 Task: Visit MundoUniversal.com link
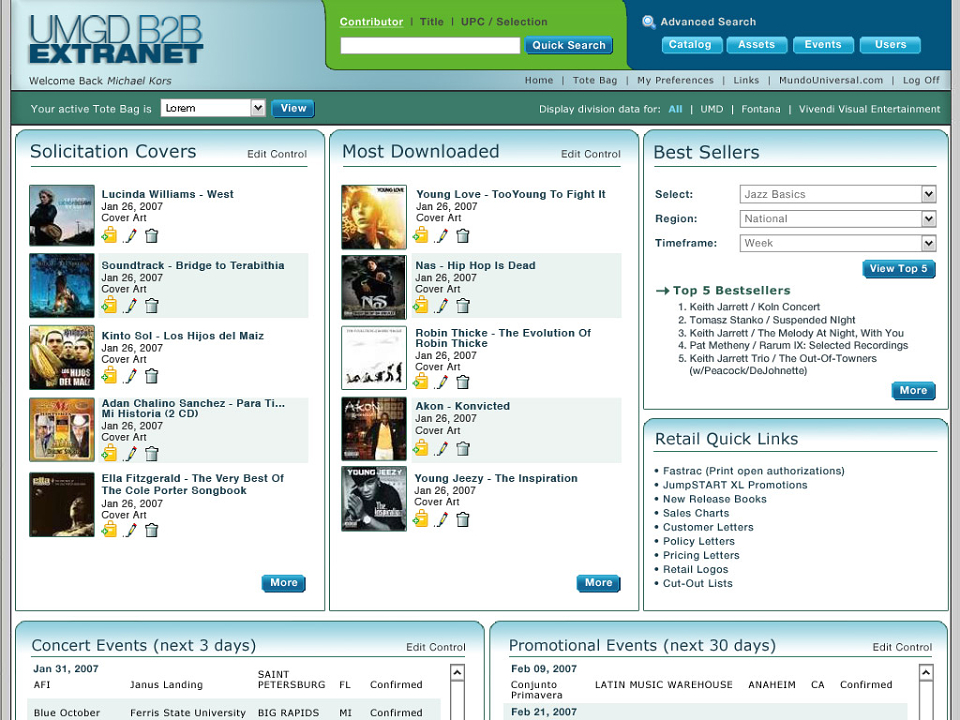point(831,80)
